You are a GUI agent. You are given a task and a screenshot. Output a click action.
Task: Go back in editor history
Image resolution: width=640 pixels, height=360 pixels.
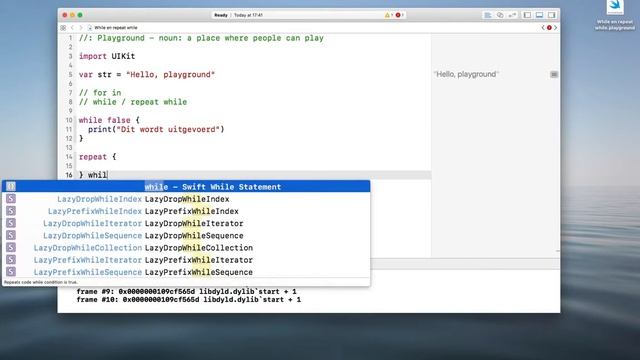click(x=72, y=28)
